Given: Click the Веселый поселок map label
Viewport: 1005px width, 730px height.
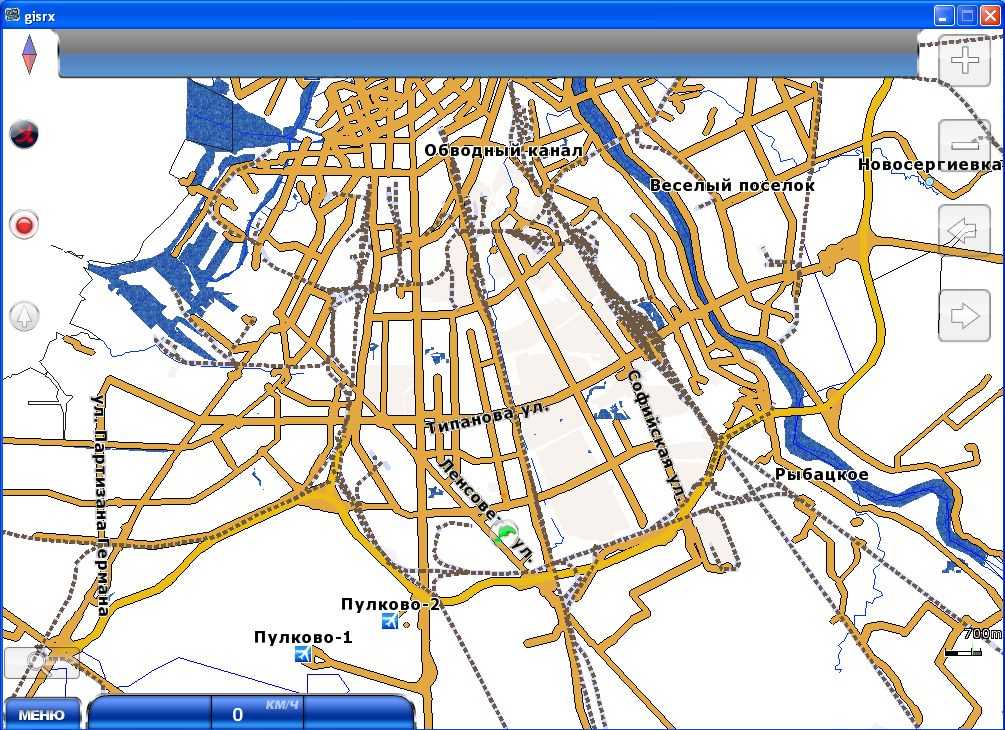Looking at the screenshot, I should [x=732, y=185].
